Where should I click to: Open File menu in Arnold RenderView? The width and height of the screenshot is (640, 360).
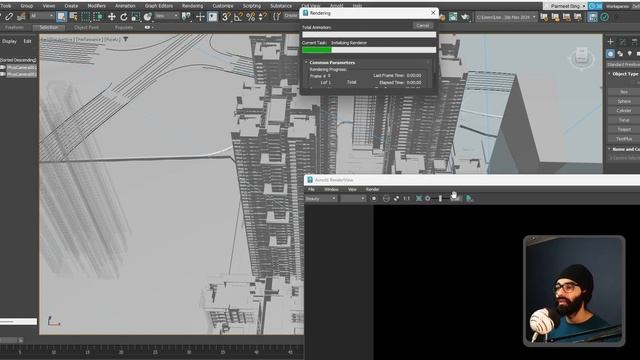coord(311,189)
